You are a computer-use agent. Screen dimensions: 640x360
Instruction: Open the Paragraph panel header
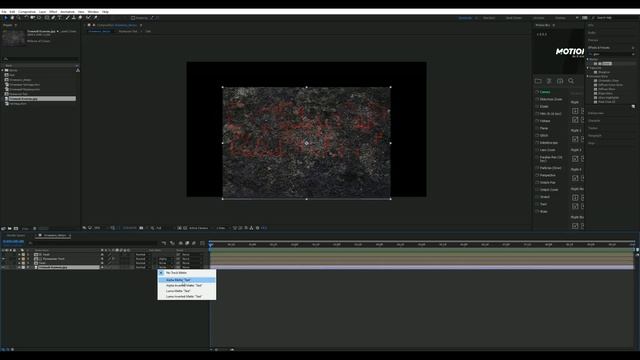[595, 136]
